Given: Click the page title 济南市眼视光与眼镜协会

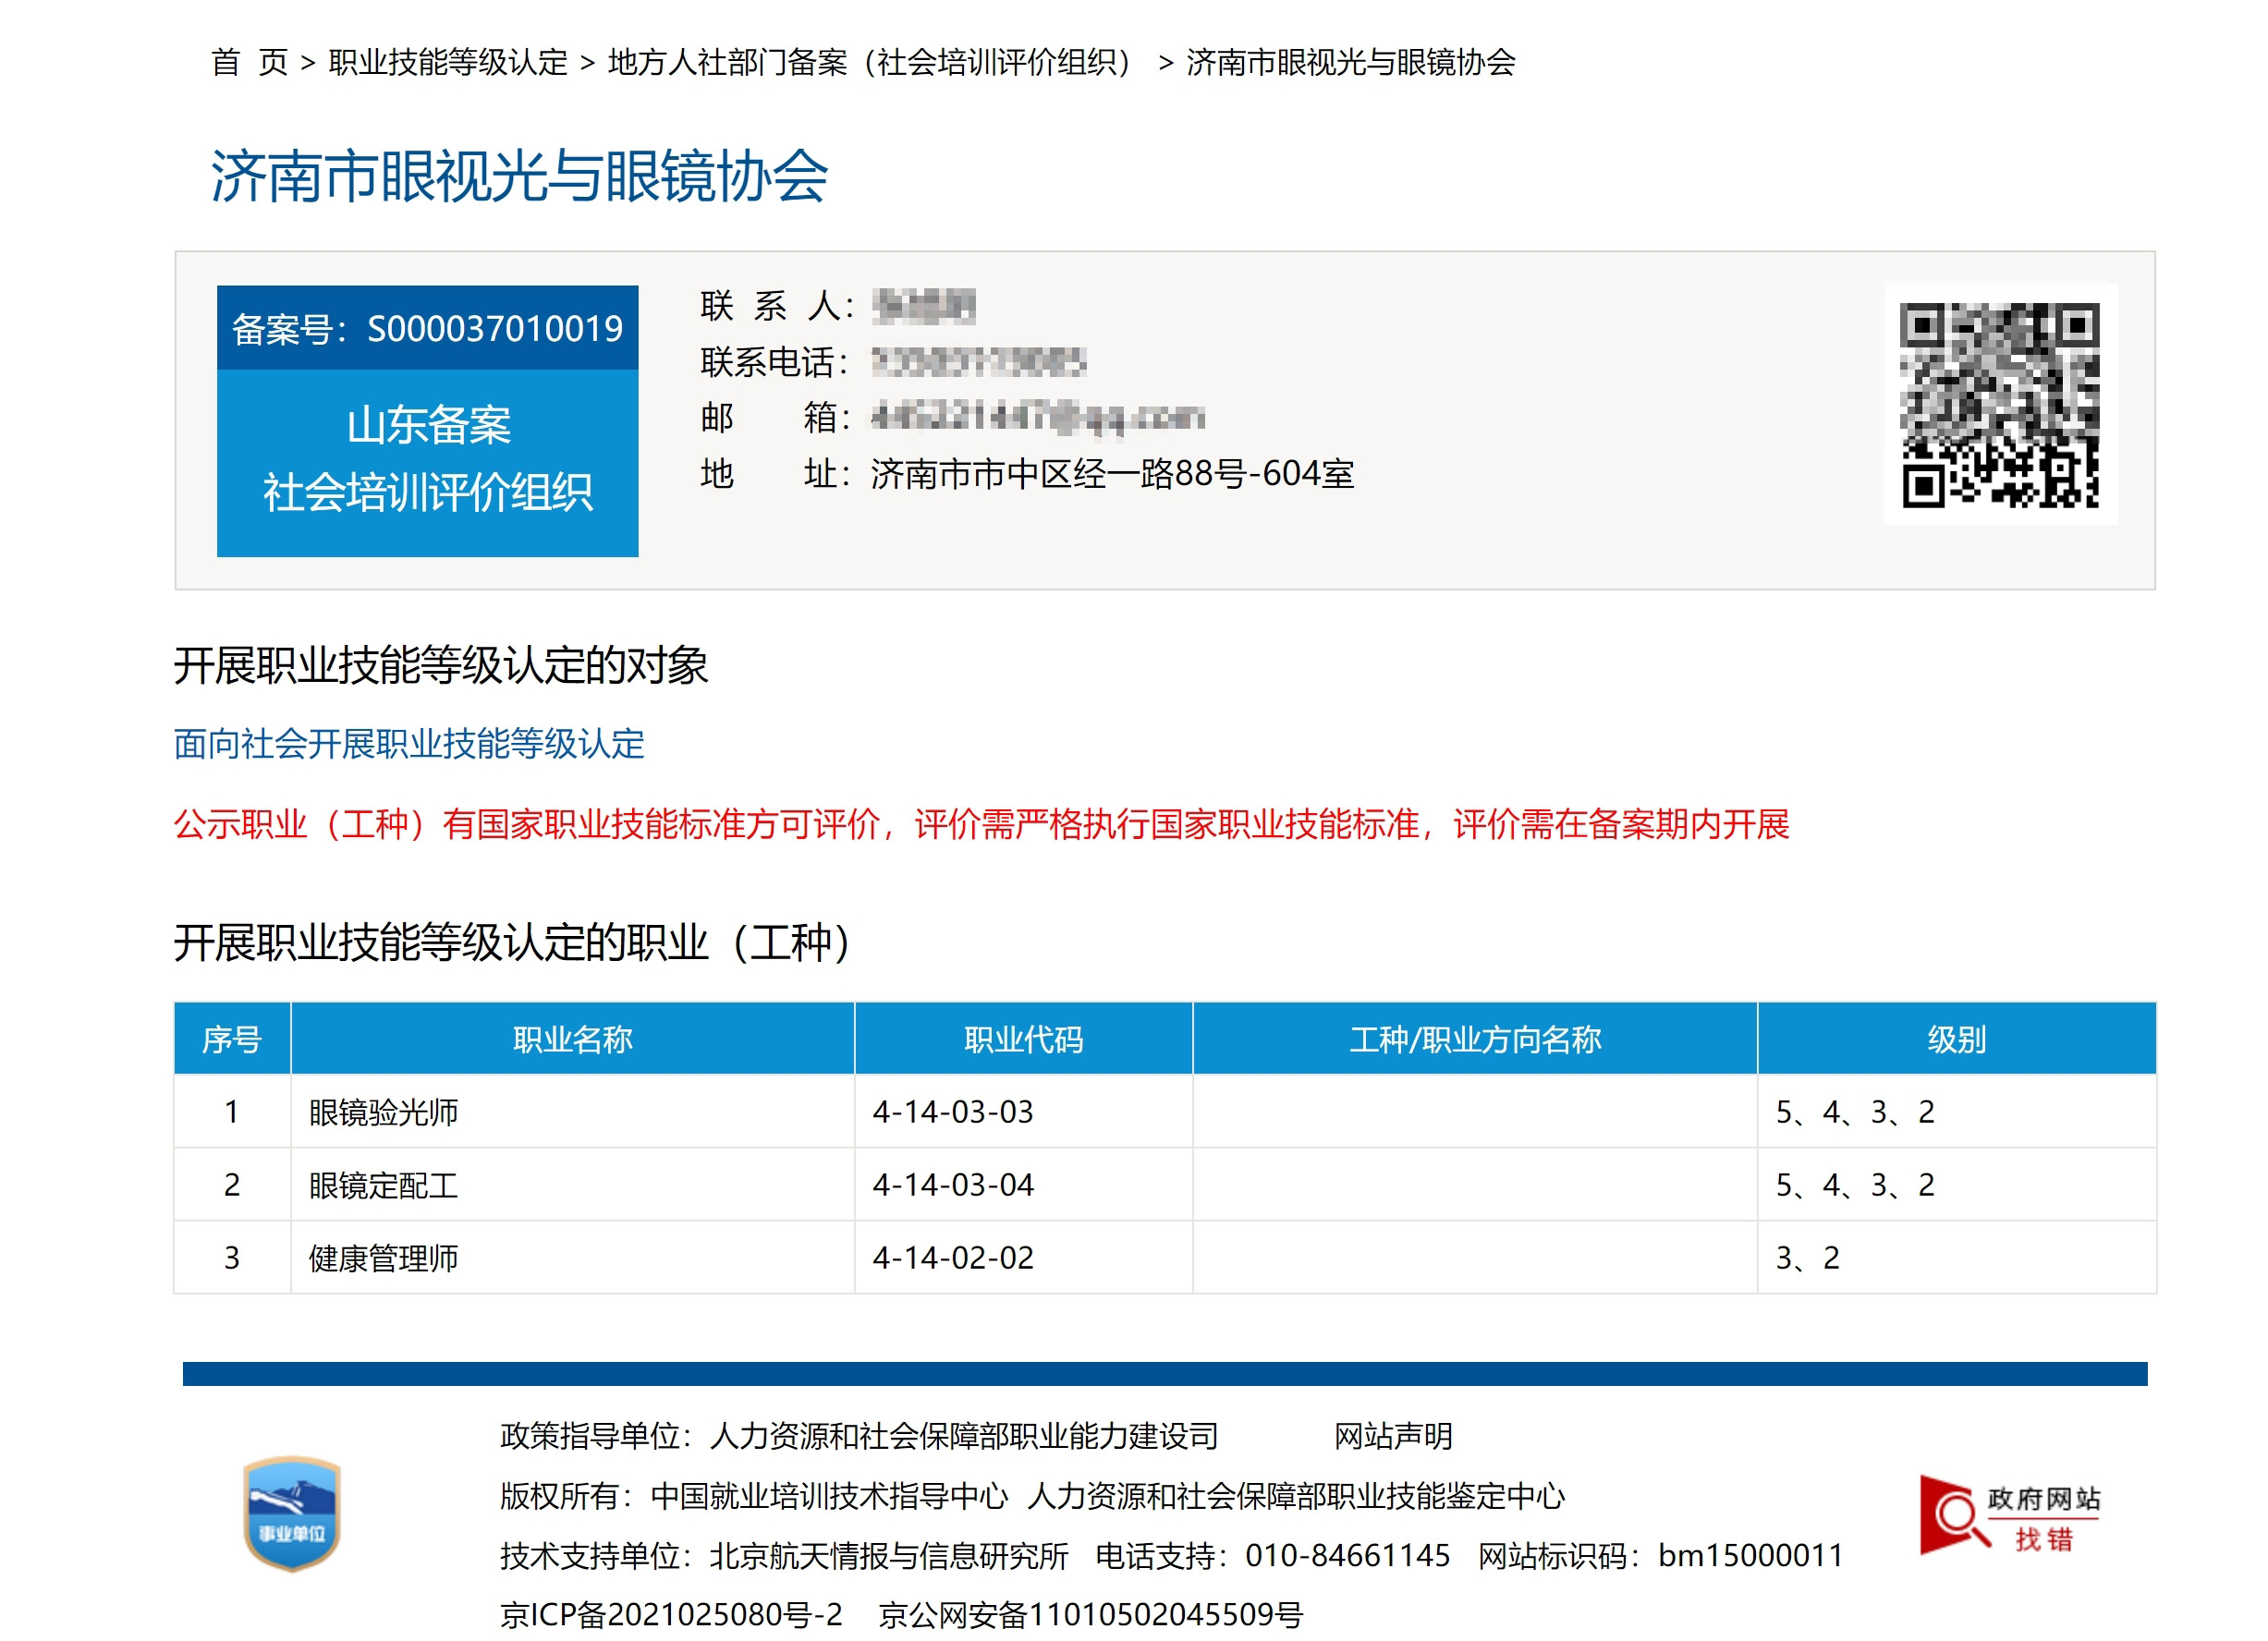Looking at the screenshot, I should click(518, 177).
